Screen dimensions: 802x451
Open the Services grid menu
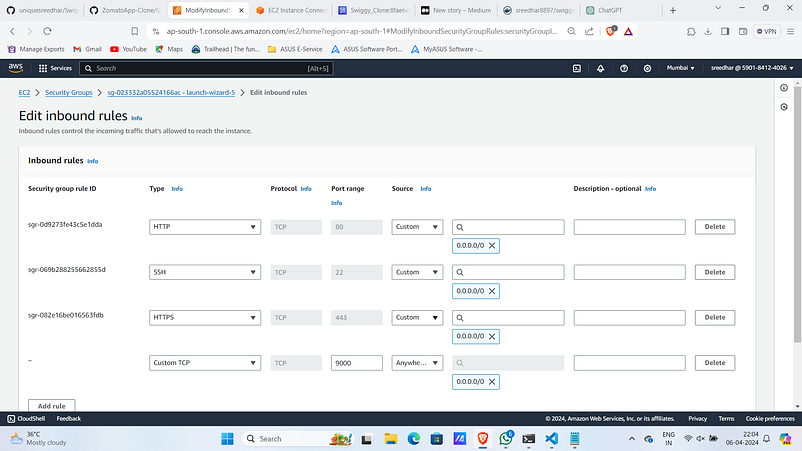[55, 68]
